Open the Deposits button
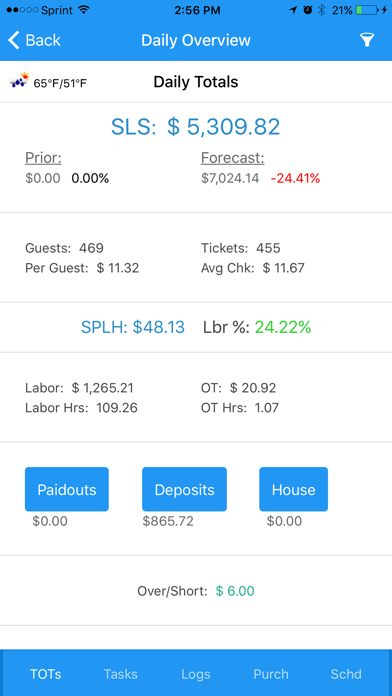 [x=184, y=489]
